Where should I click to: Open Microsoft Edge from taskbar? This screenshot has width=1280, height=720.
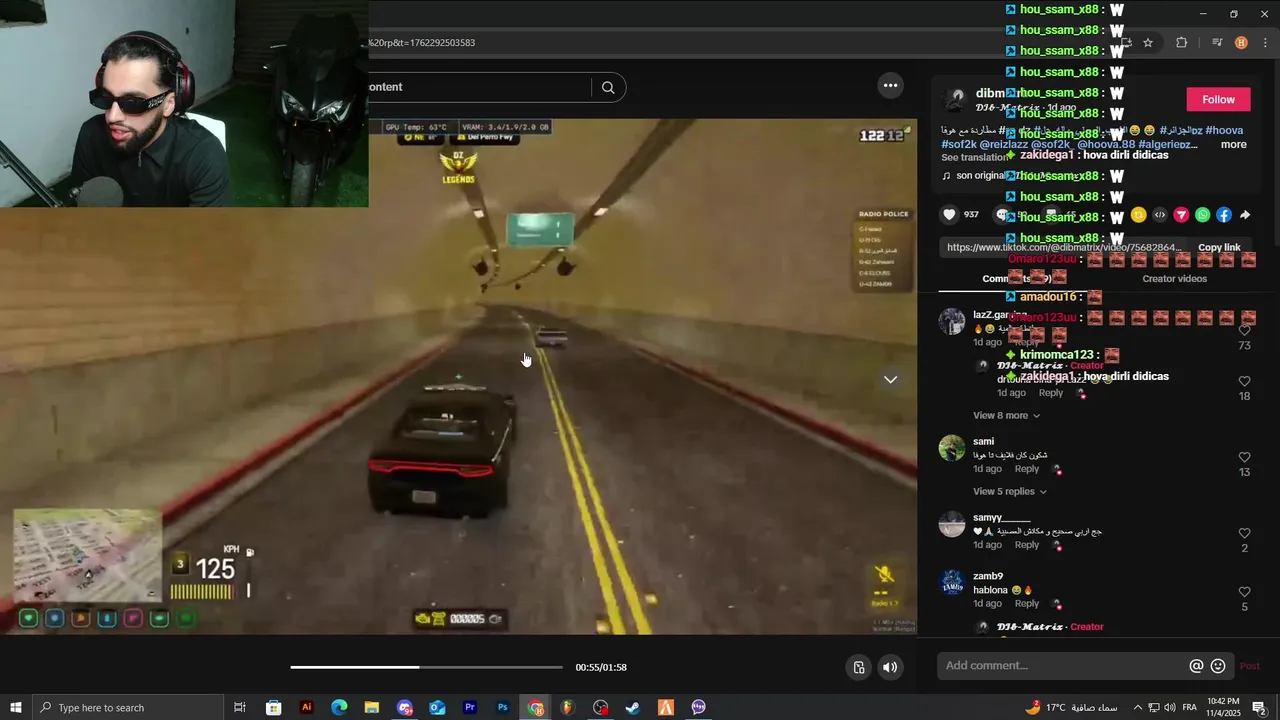[x=339, y=708]
